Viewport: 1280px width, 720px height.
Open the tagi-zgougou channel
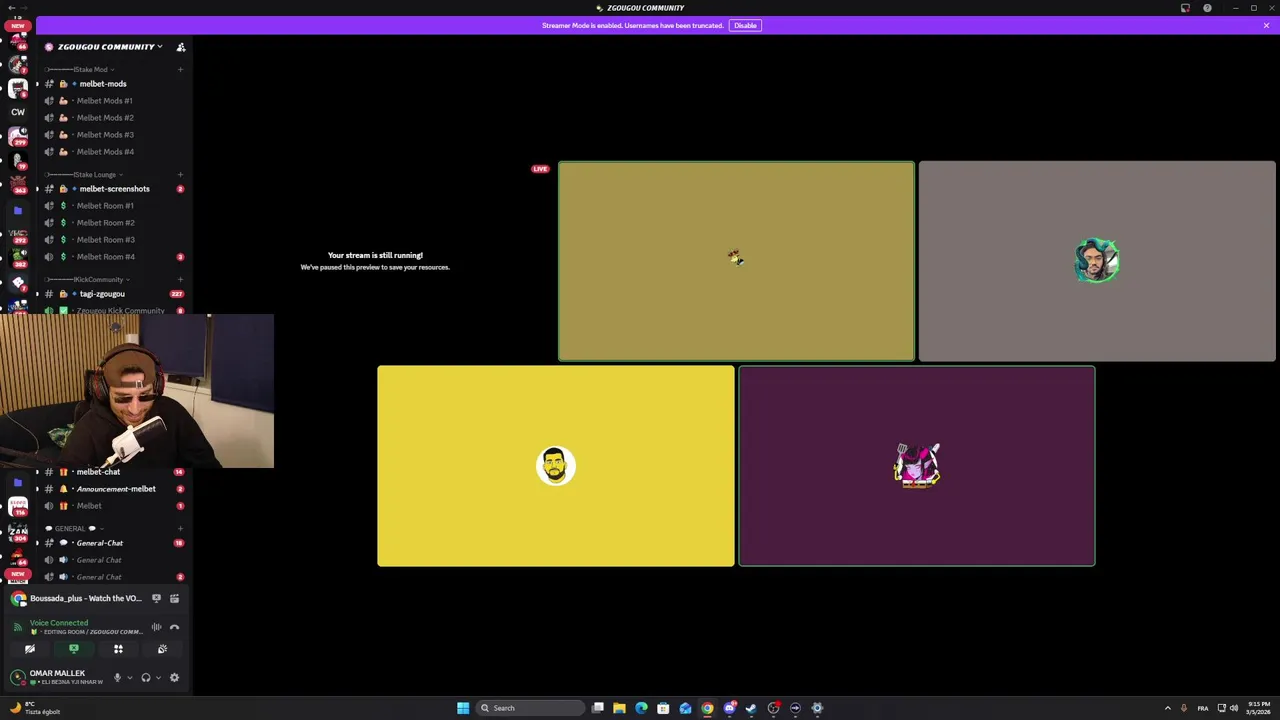pos(113,294)
